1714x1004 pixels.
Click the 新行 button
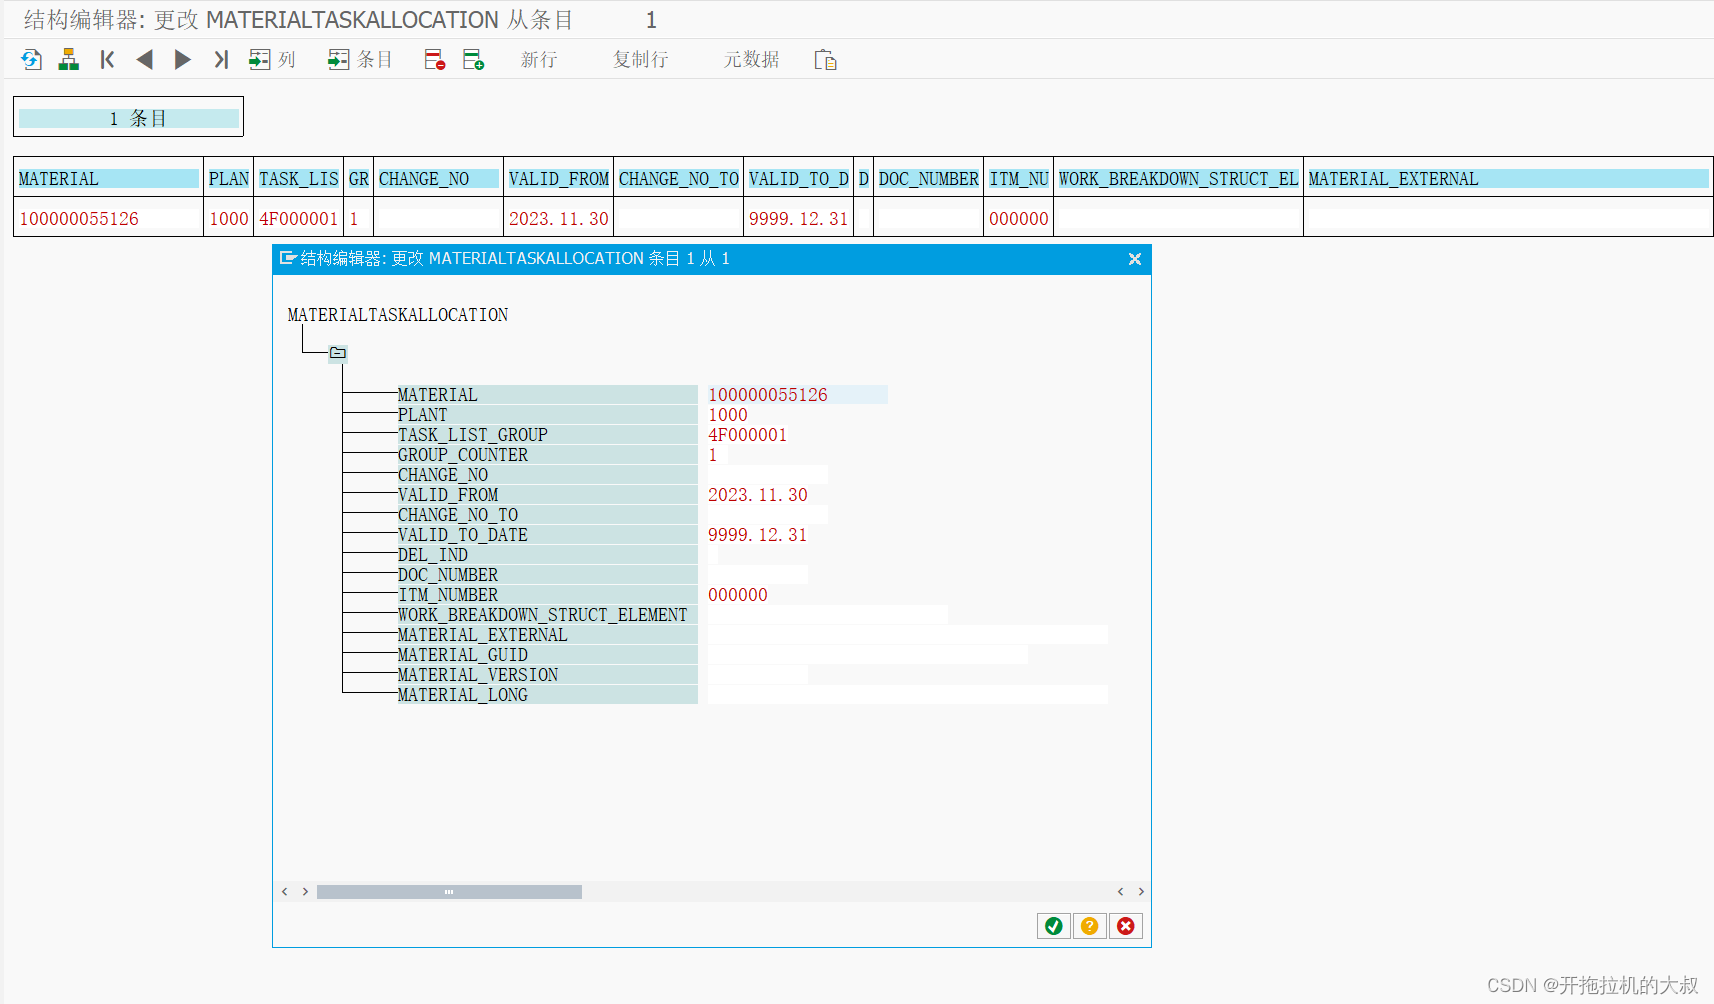[x=539, y=59]
